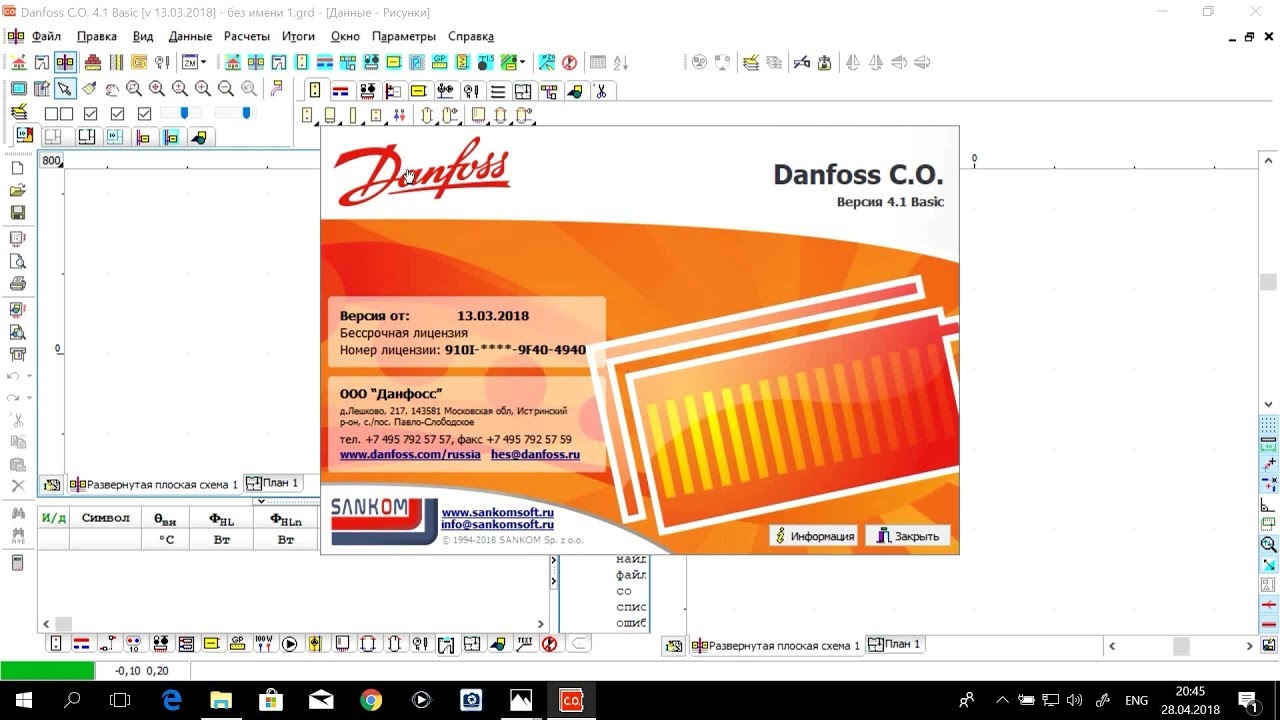Open the Правка menu
Screen dimensions: 1280x720
tap(97, 36)
